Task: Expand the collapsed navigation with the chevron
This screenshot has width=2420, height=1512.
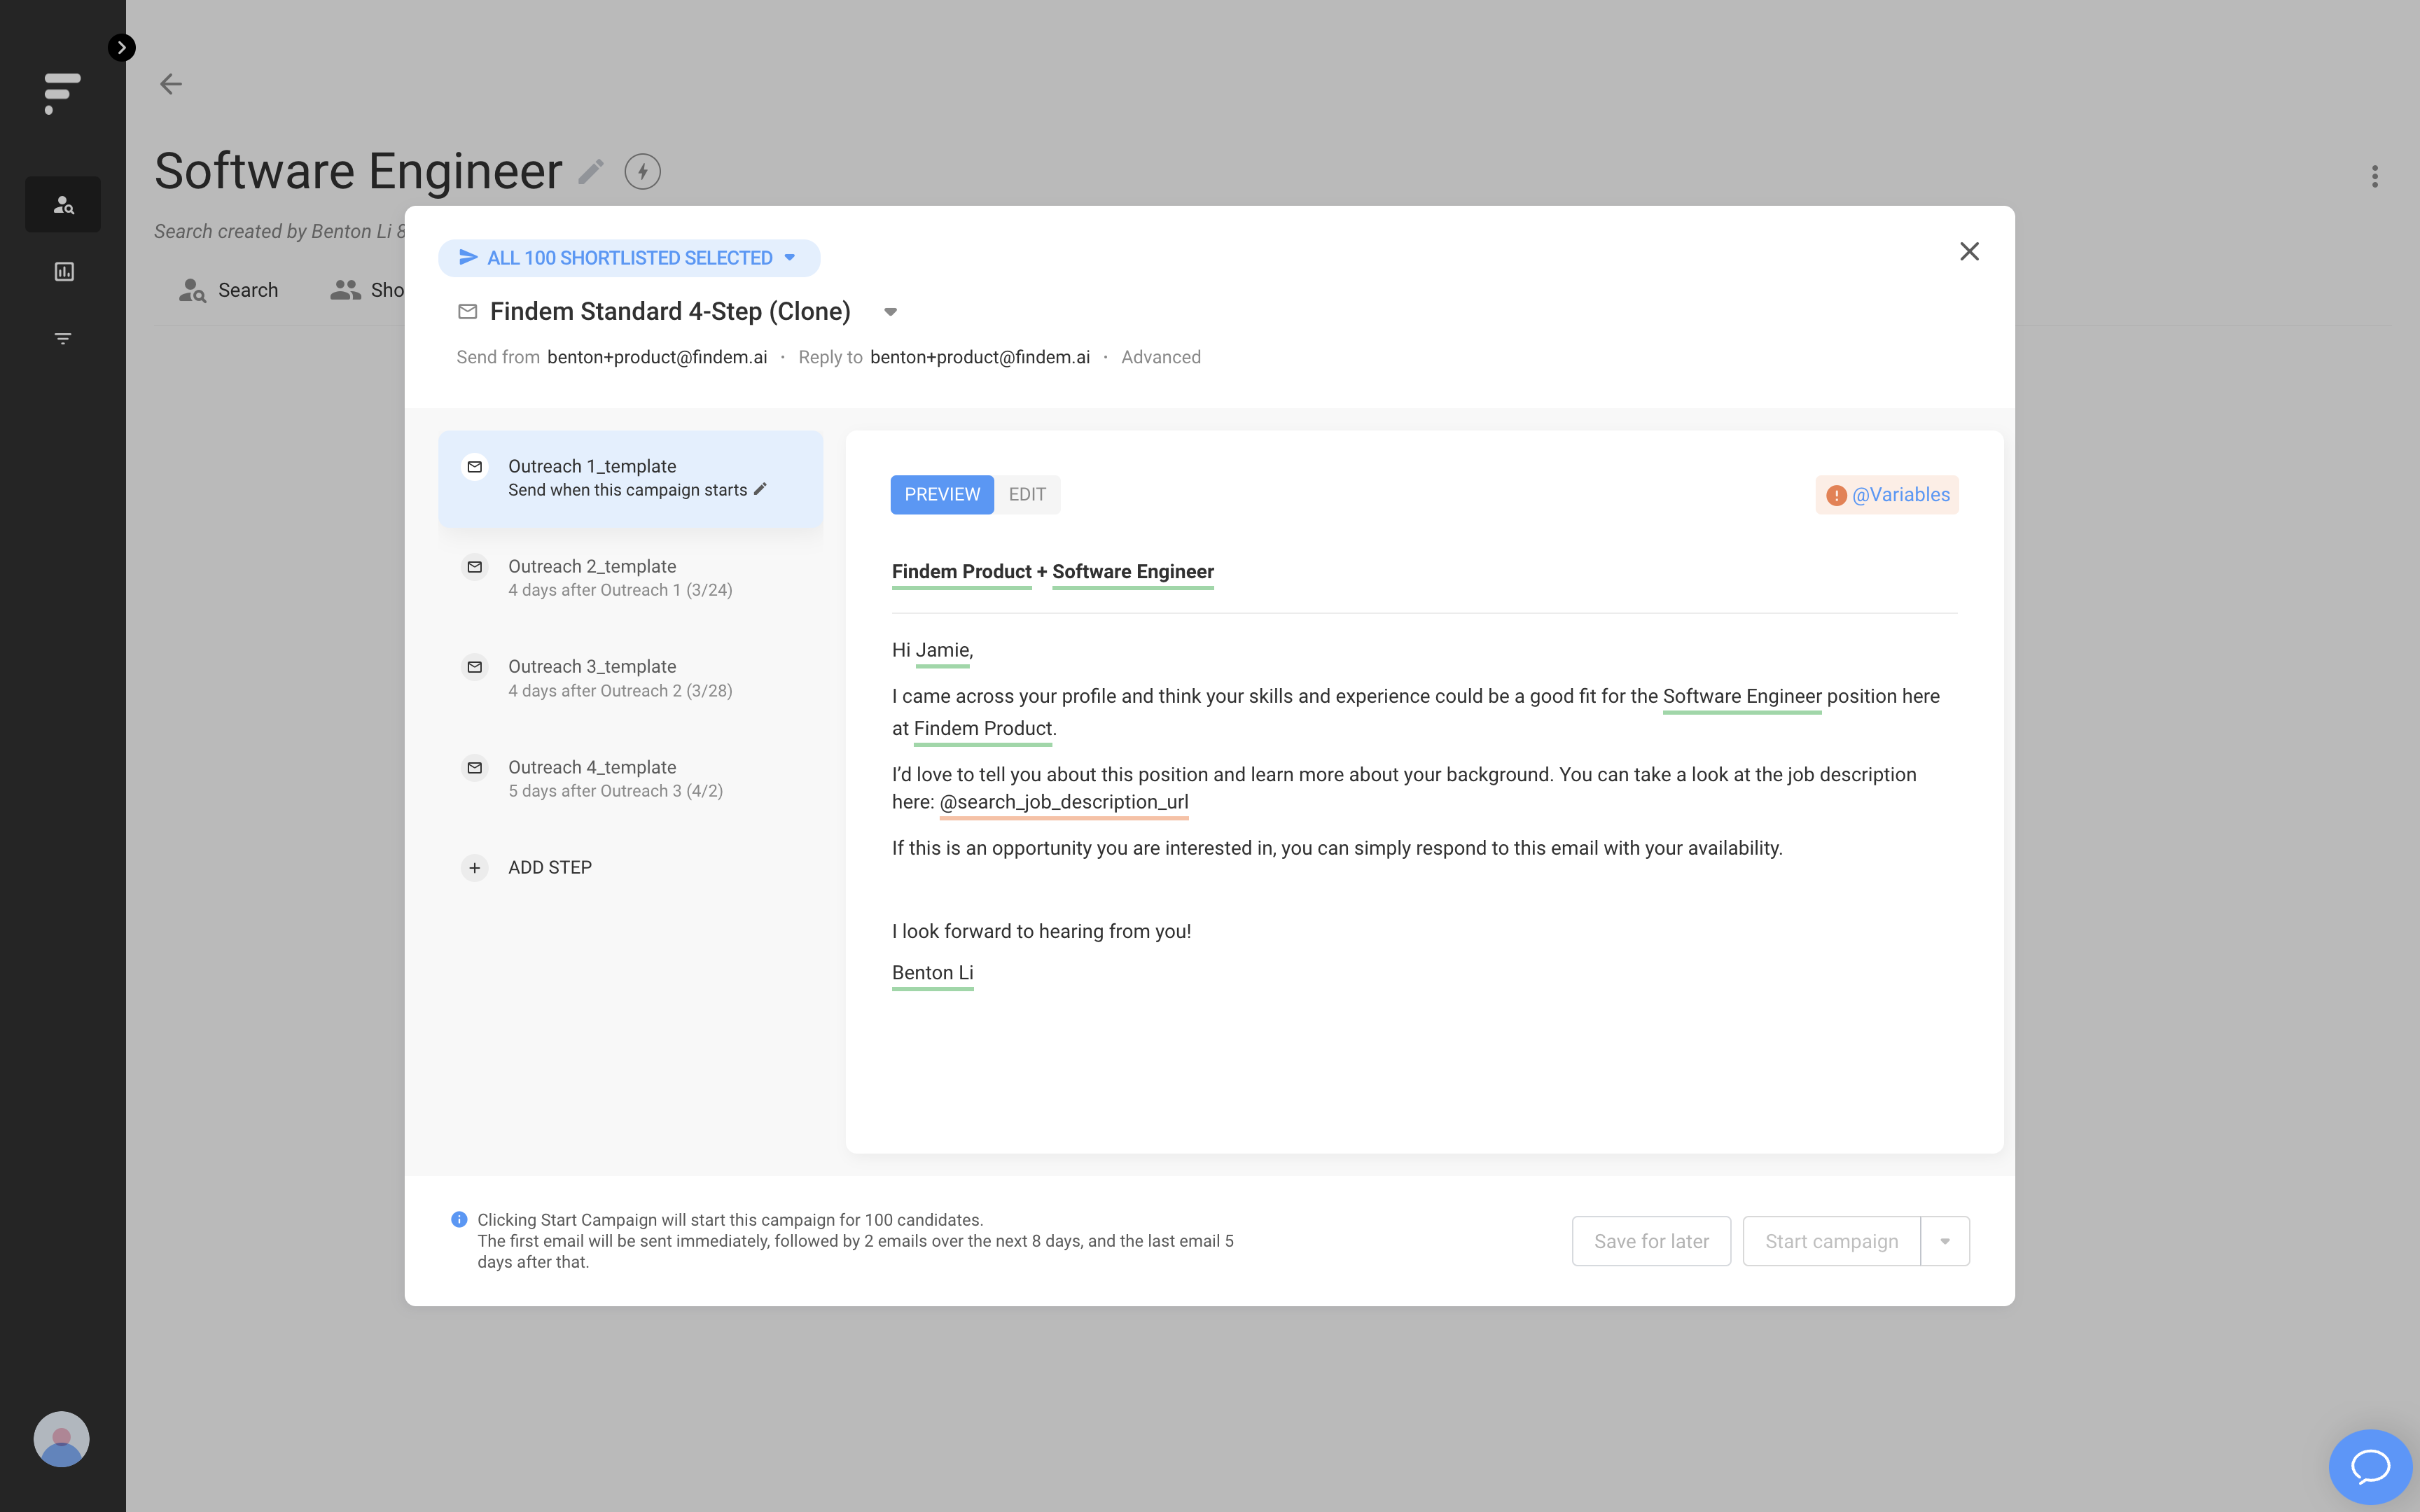Action: pos(122,47)
